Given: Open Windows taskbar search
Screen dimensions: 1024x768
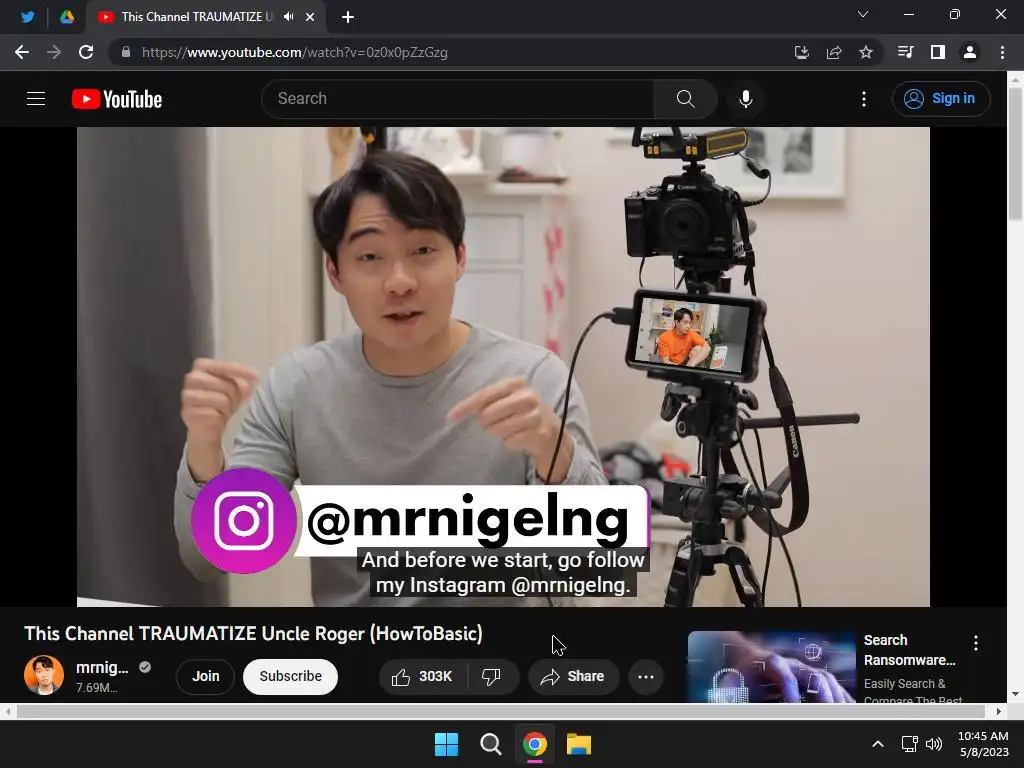Looking at the screenshot, I should point(490,744).
